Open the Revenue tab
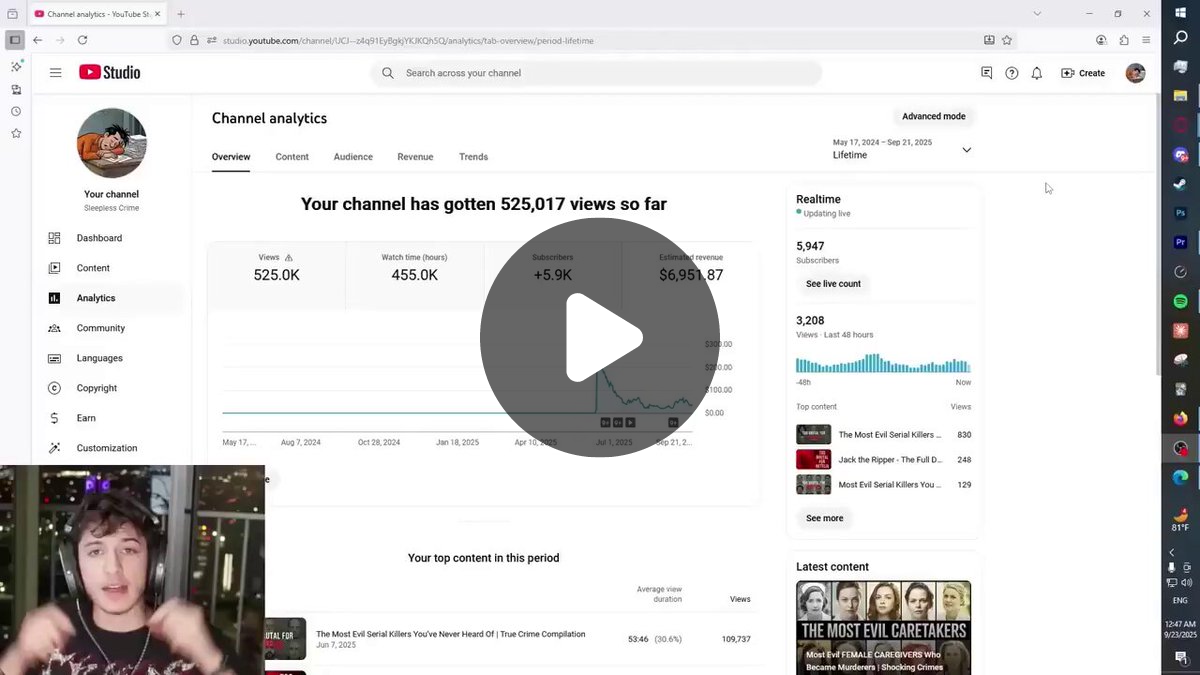1200x675 pixels. tap(415, 157)
